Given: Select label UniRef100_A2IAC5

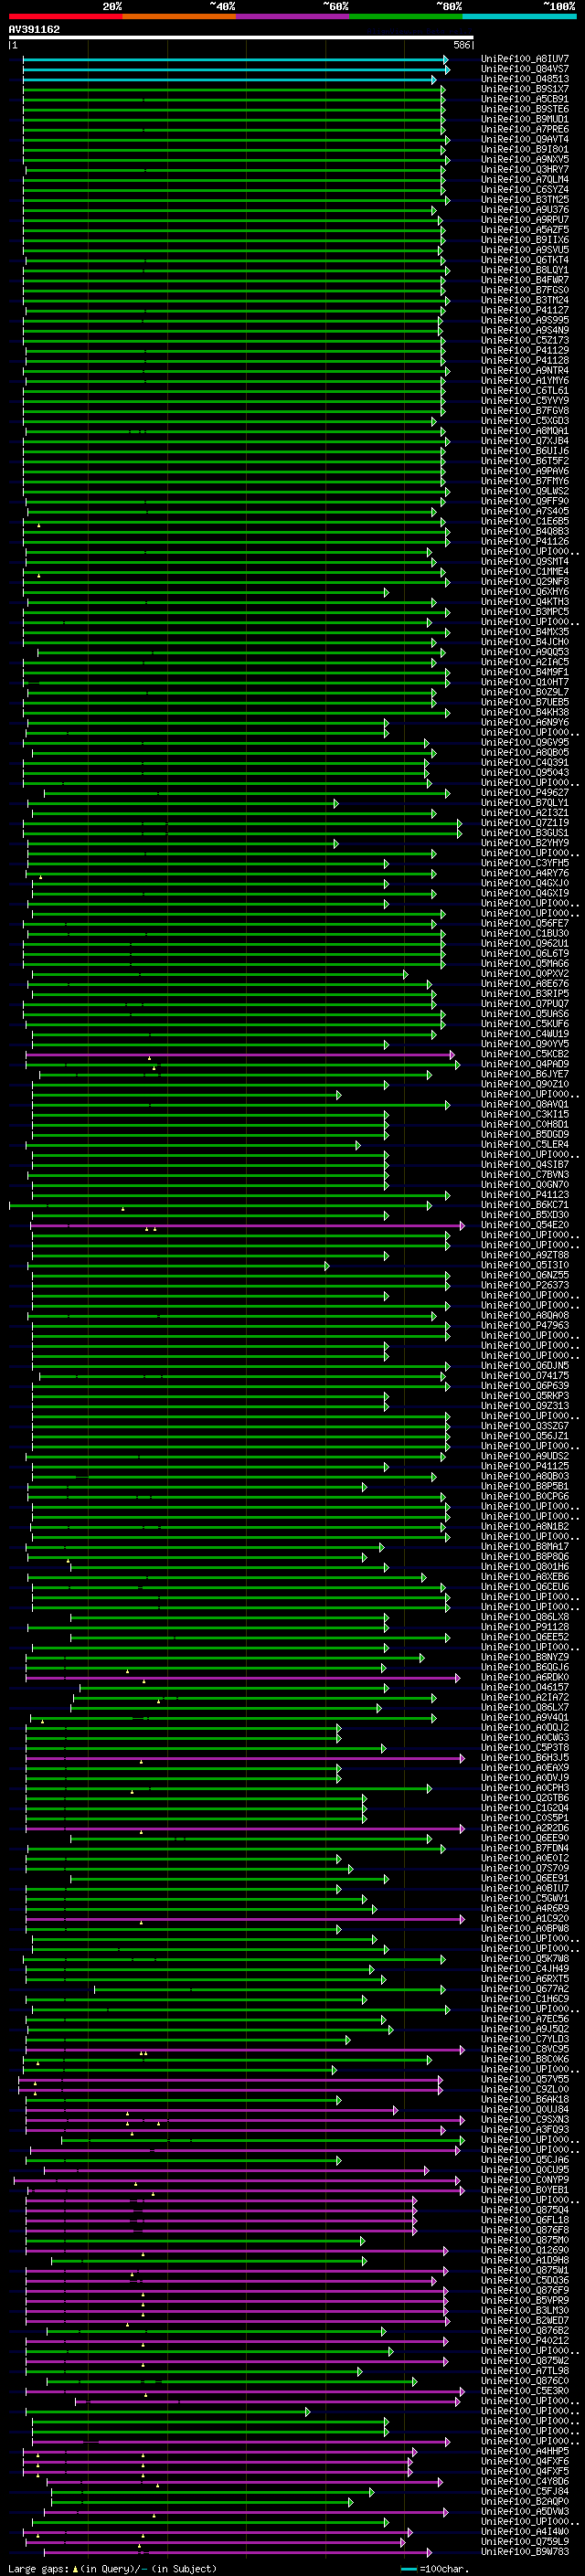Looking at the screenshot, I should [x=524, y=662].
